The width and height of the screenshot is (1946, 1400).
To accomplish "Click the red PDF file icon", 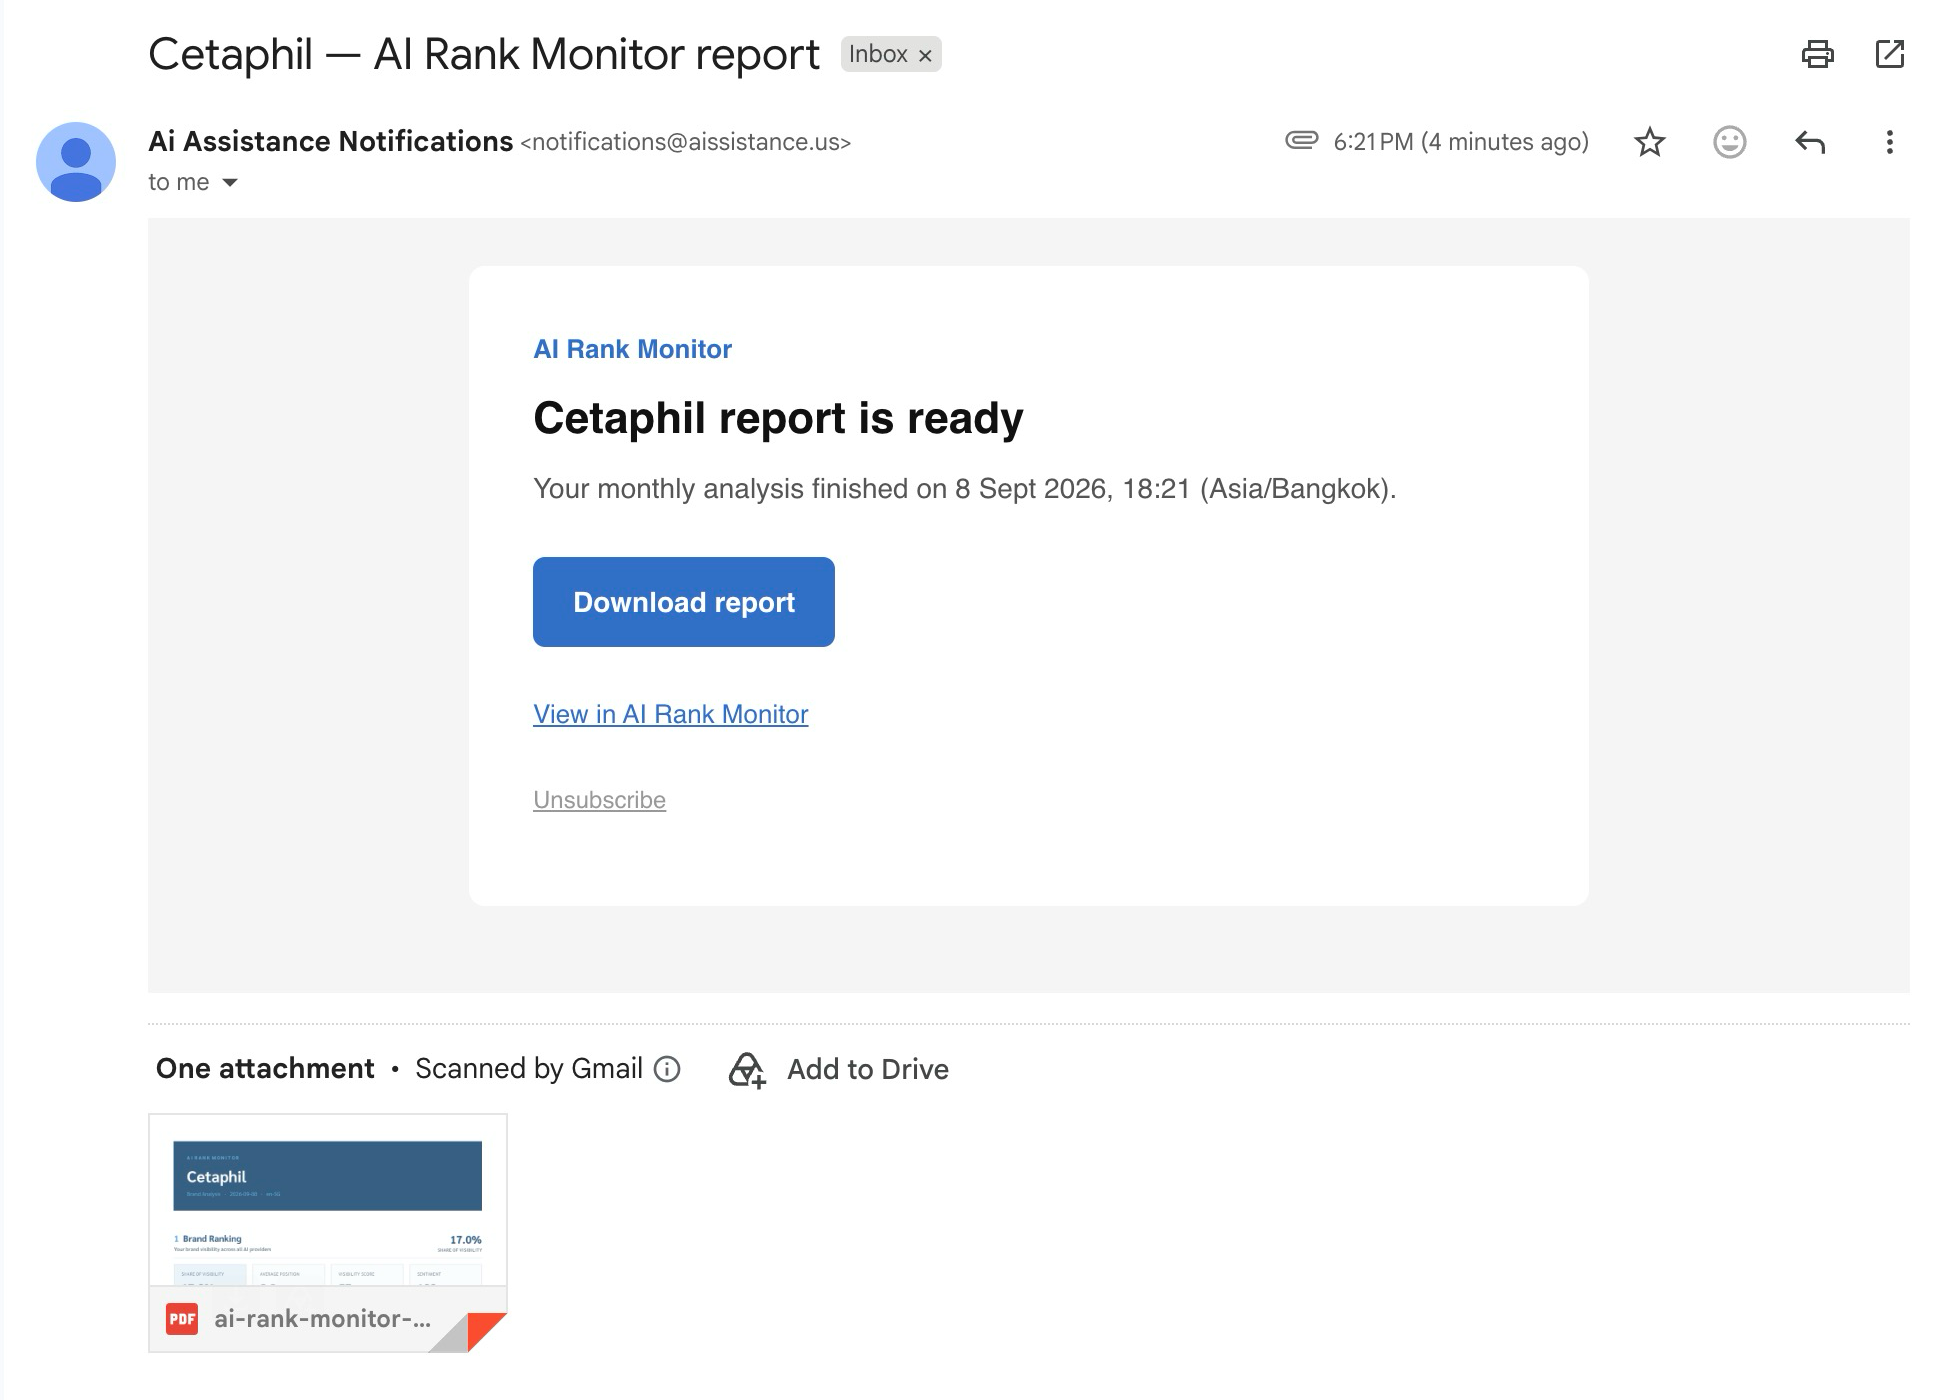I will pyautogui.click(x=182, y=1319).
